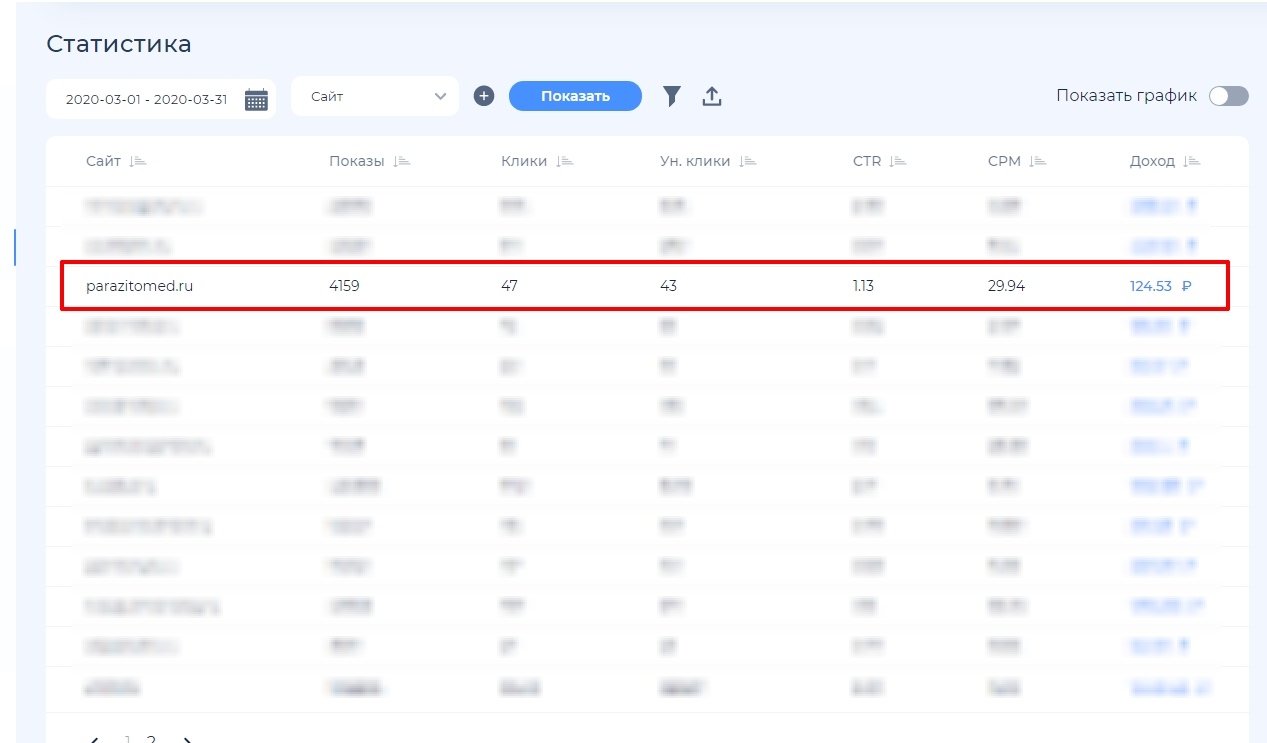Image resolution: width=1267 pixels, height=743 pixels.
Task: Sort by Показы column sort icon
Action: (402, 161)
